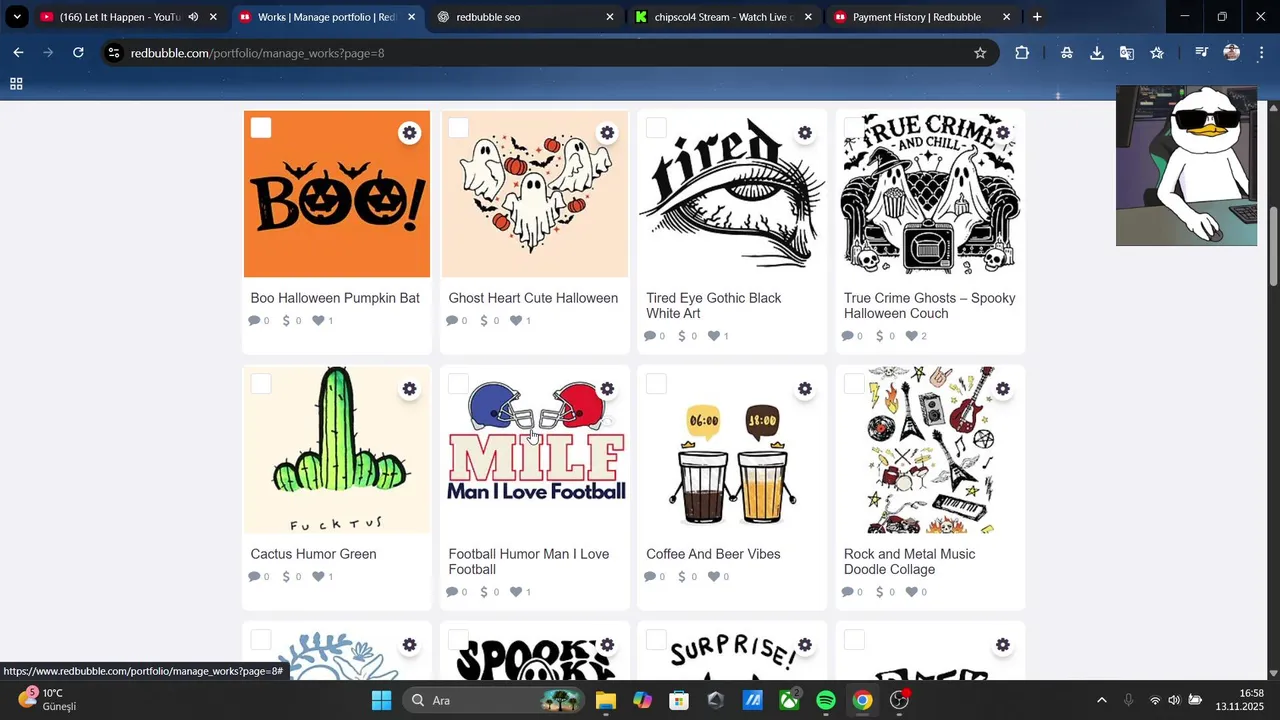Viewport: 1280px width, 720px height.
Task: Click comments icon under Boo Halloween Pumpkin Bat
Action: [255, 321]
